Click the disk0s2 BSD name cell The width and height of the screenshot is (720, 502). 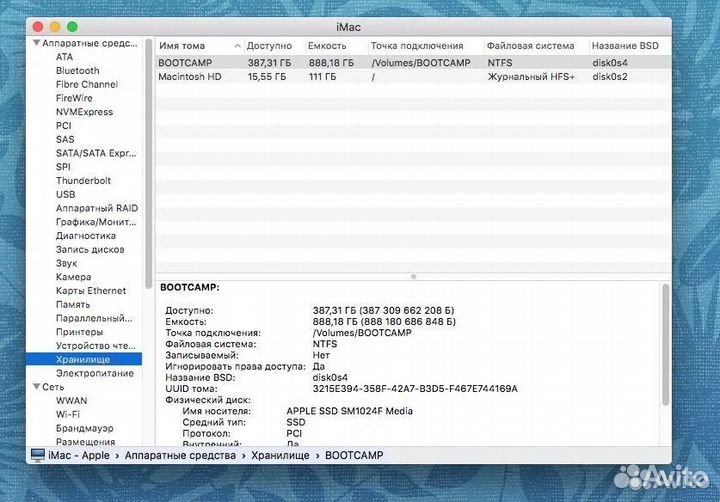[x=610, y=77]
